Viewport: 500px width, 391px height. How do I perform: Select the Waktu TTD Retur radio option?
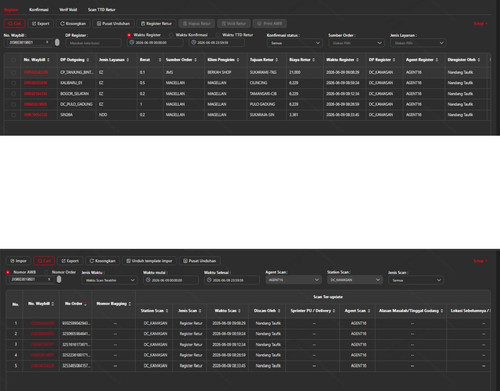[x=218, y=35]
